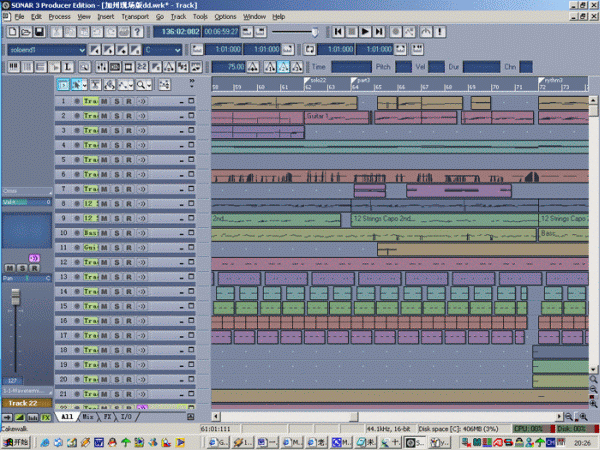Arm track 13 for recording

click(x=129, y=277)
